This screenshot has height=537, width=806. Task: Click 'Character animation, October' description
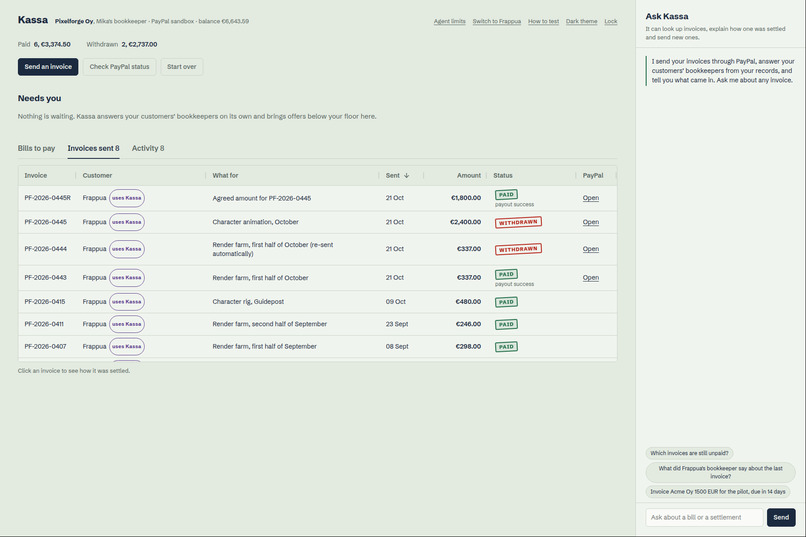[255, 222]
